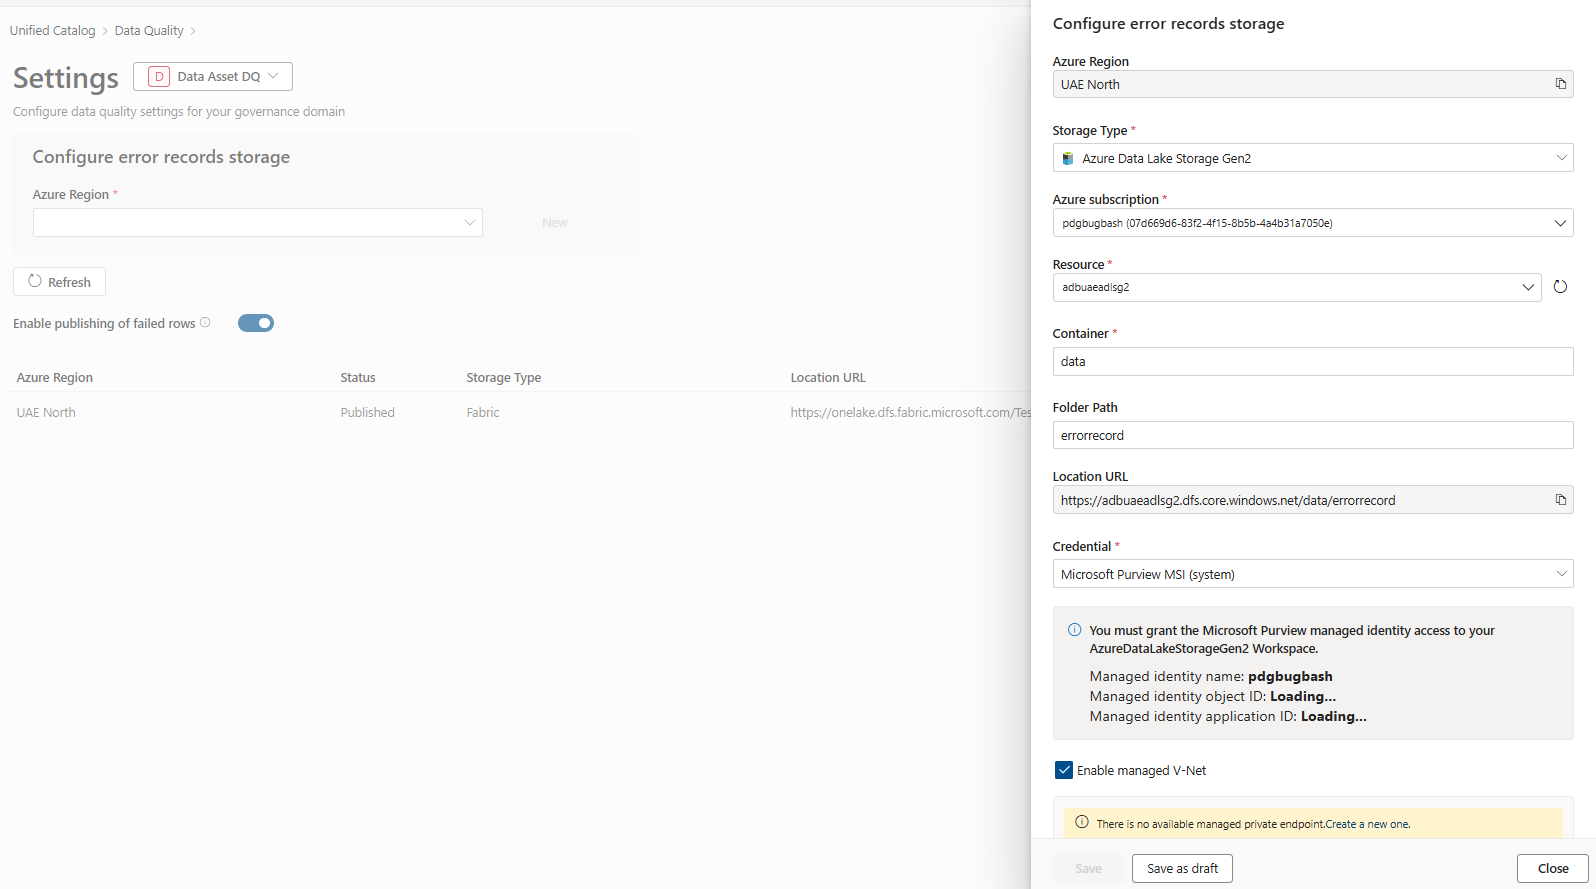Open the Azure Region dropdown in settings
The height and width of the screenshot is (889, 1596).
(258, 222)
